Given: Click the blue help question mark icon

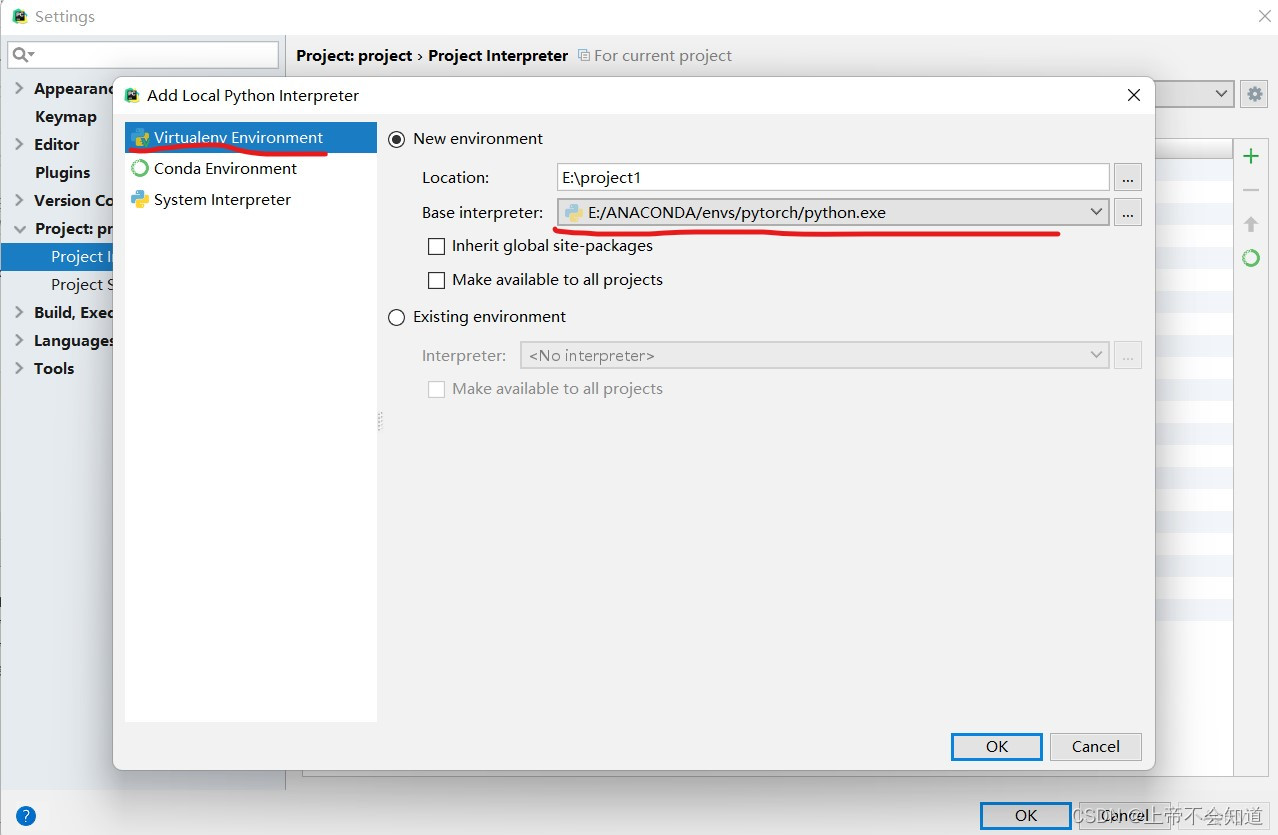Looking at the screenshot, I should coord(26,815).
